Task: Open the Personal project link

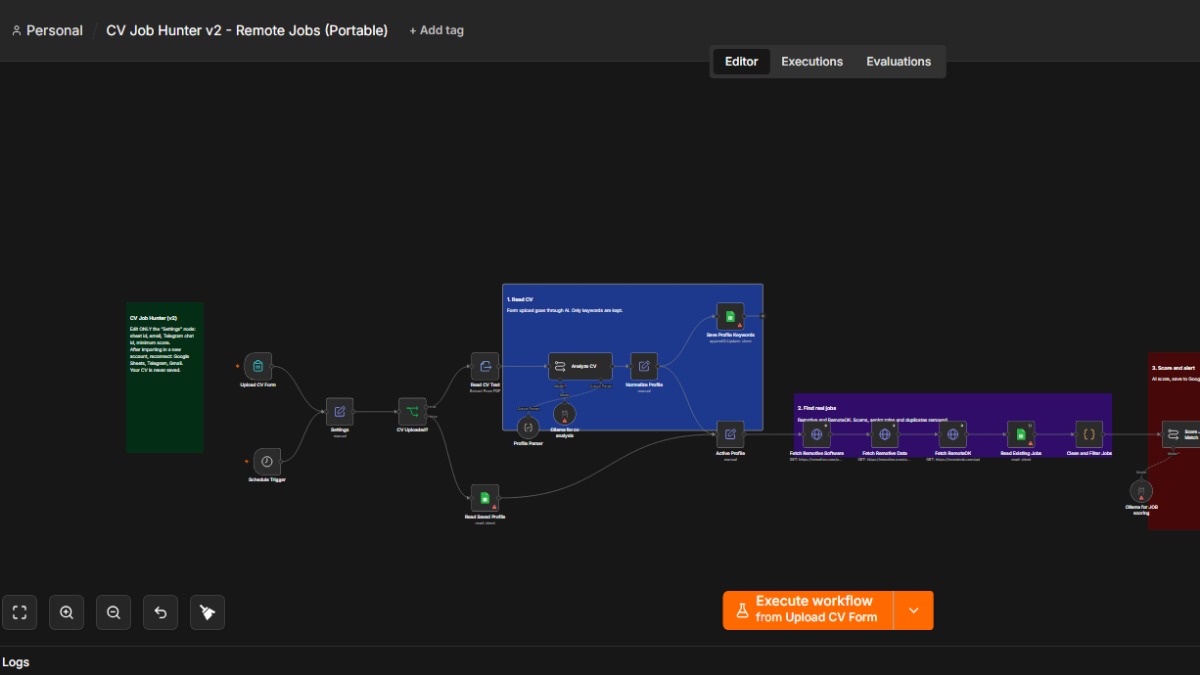Action: coord(47,30)
